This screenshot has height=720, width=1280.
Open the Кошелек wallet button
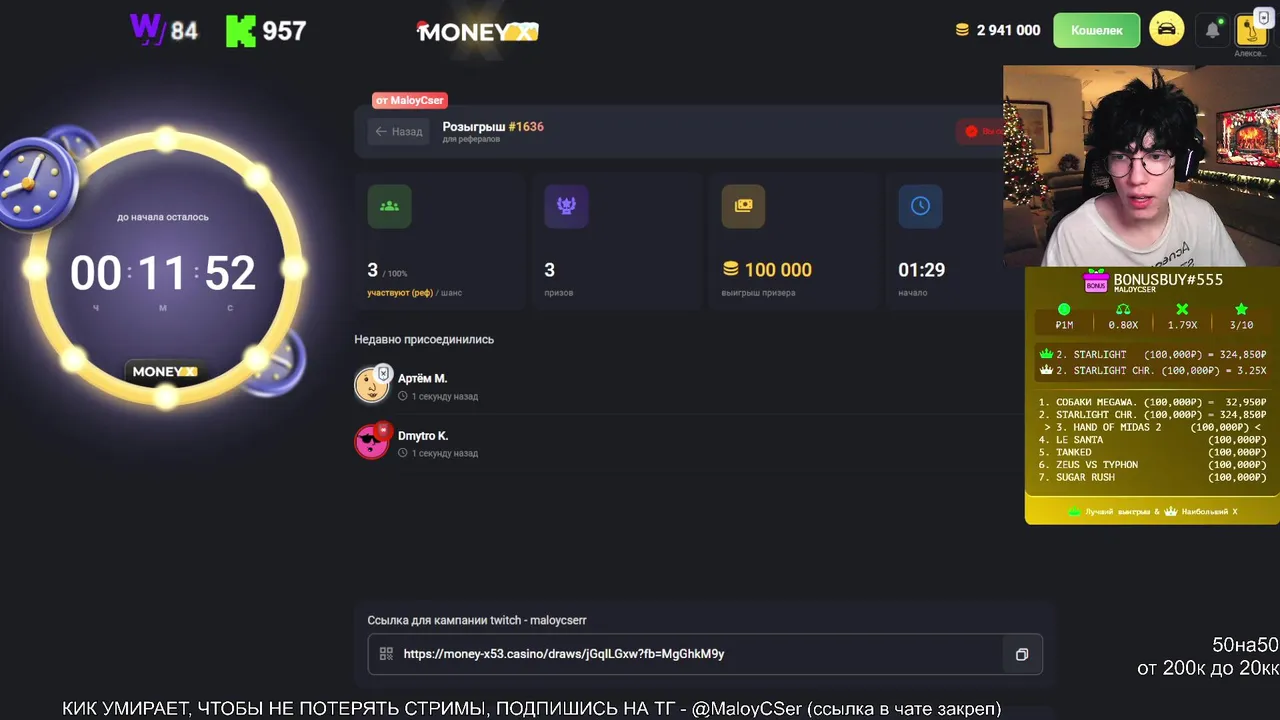(1097, 30)
